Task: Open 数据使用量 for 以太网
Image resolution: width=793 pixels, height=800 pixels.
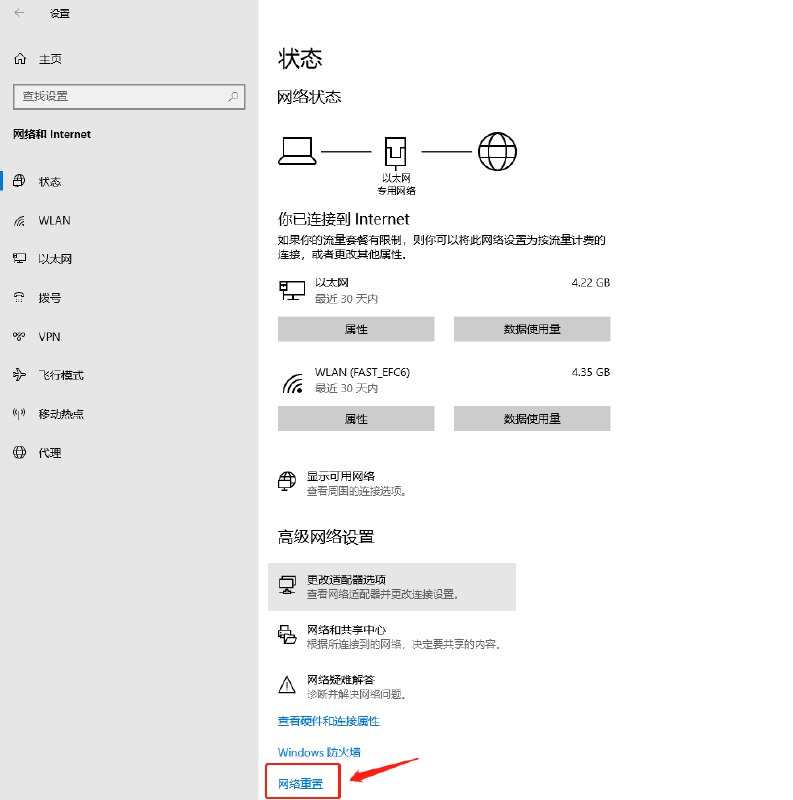Action: click(x=532, y=329)
